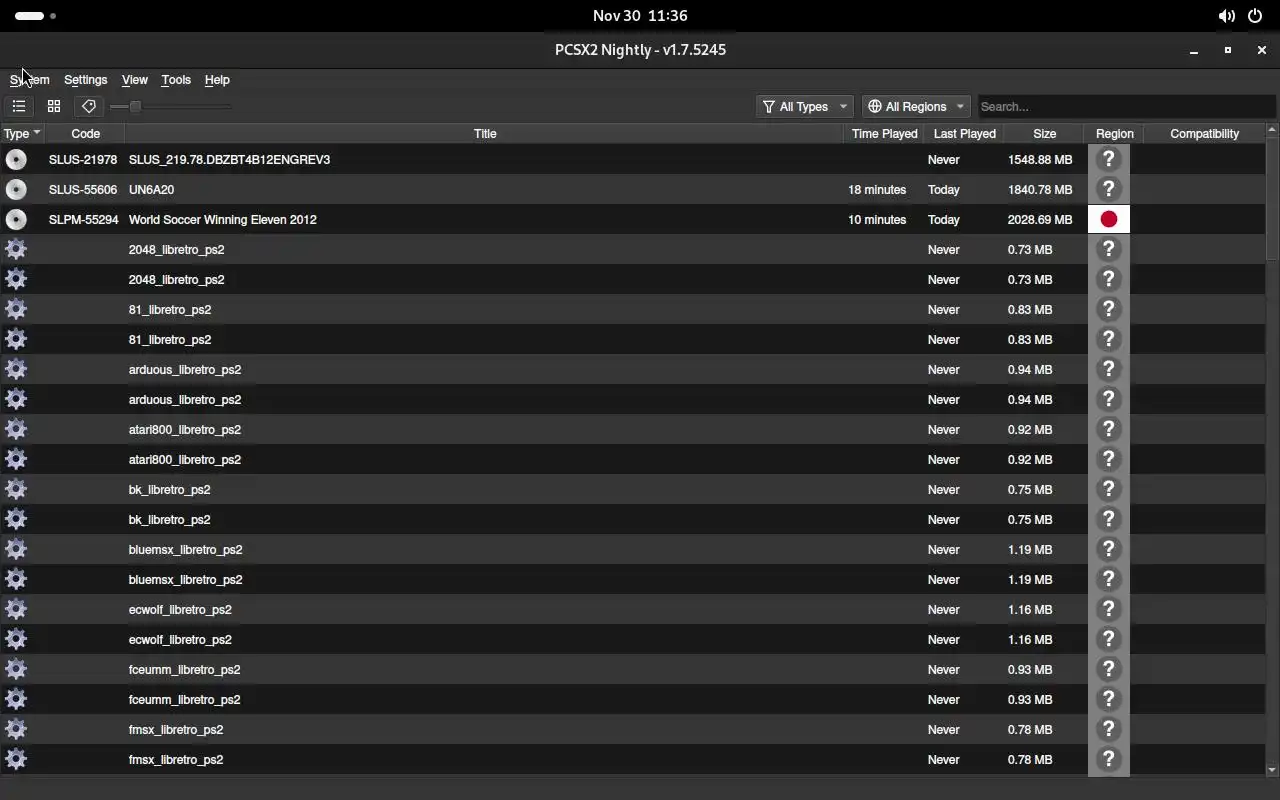Screen dimensions: 1280x800
Task: Open the clock and calendar panel
Action: point(640,16)
